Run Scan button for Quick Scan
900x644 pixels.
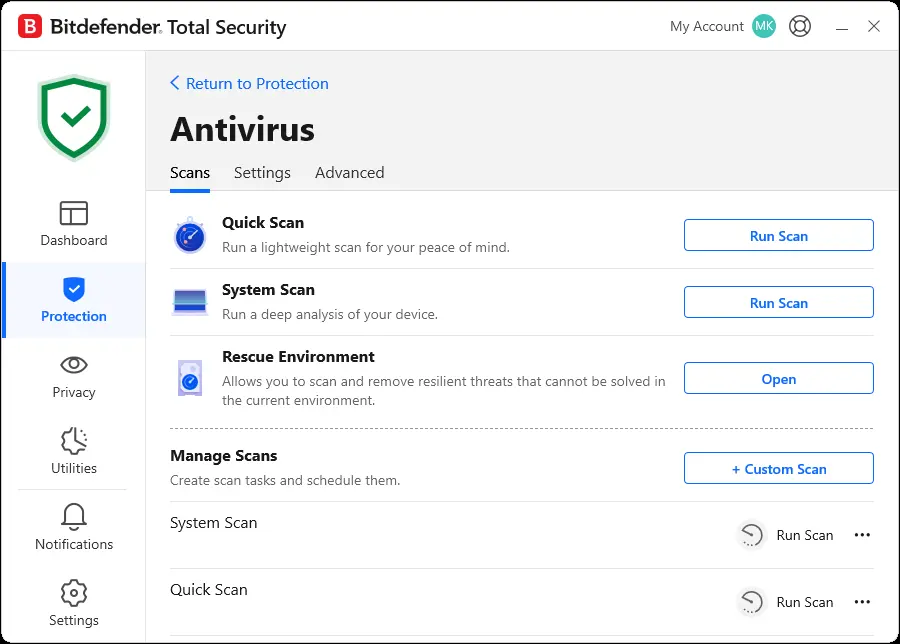(x=778, y=235)
